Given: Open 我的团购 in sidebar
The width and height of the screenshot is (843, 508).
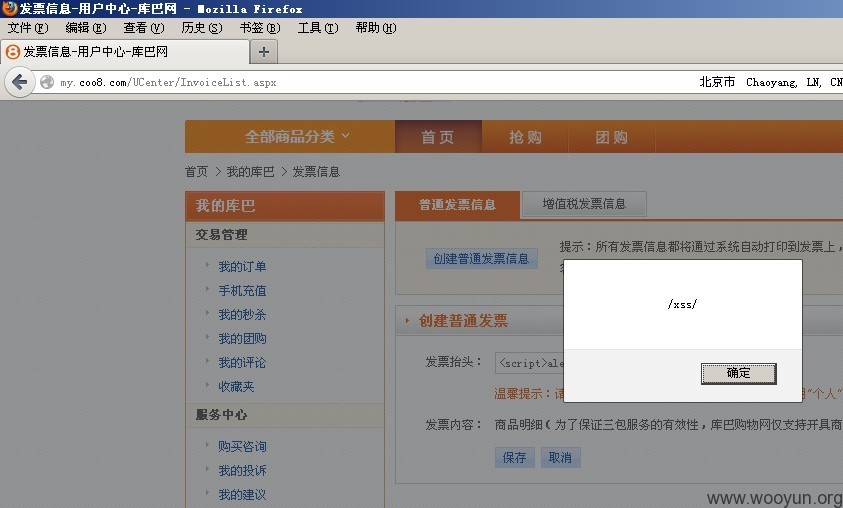Looking at the screenshot, I should pos(242,338).
